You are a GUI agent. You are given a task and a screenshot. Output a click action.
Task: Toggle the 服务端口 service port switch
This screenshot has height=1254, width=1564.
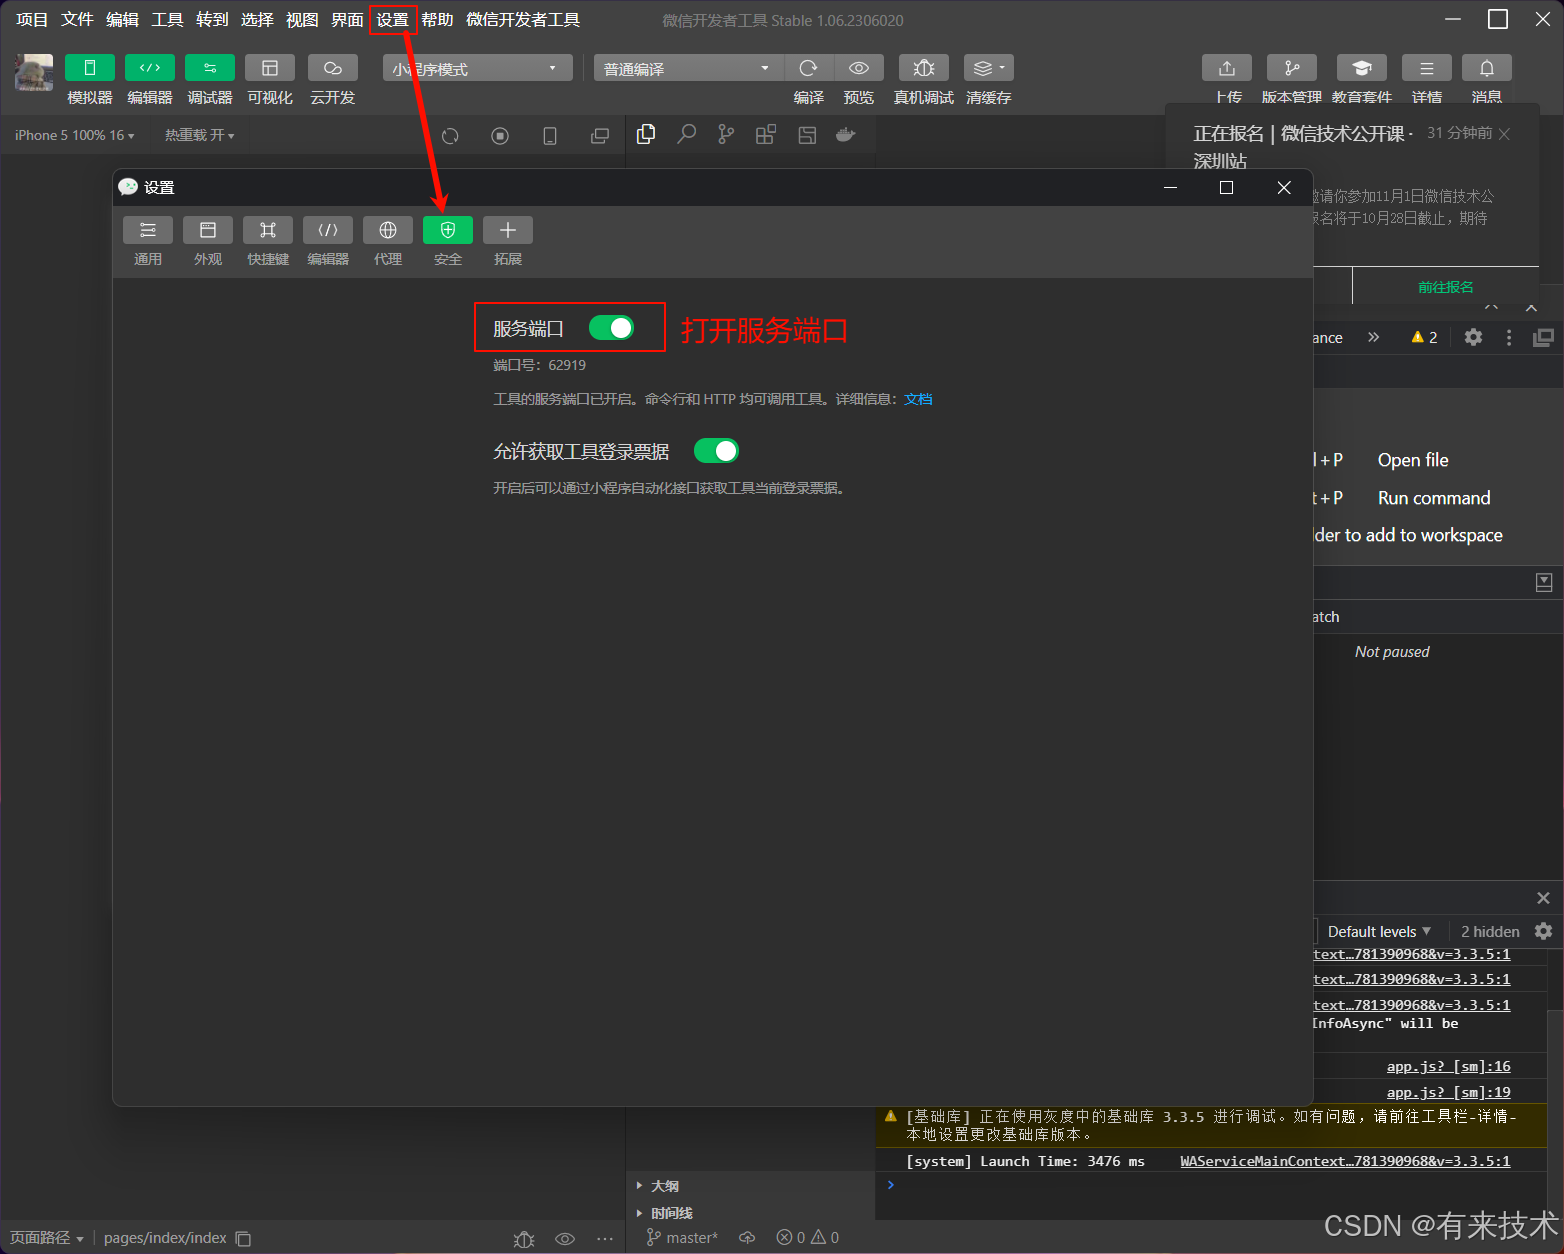[x=611, y=328]
